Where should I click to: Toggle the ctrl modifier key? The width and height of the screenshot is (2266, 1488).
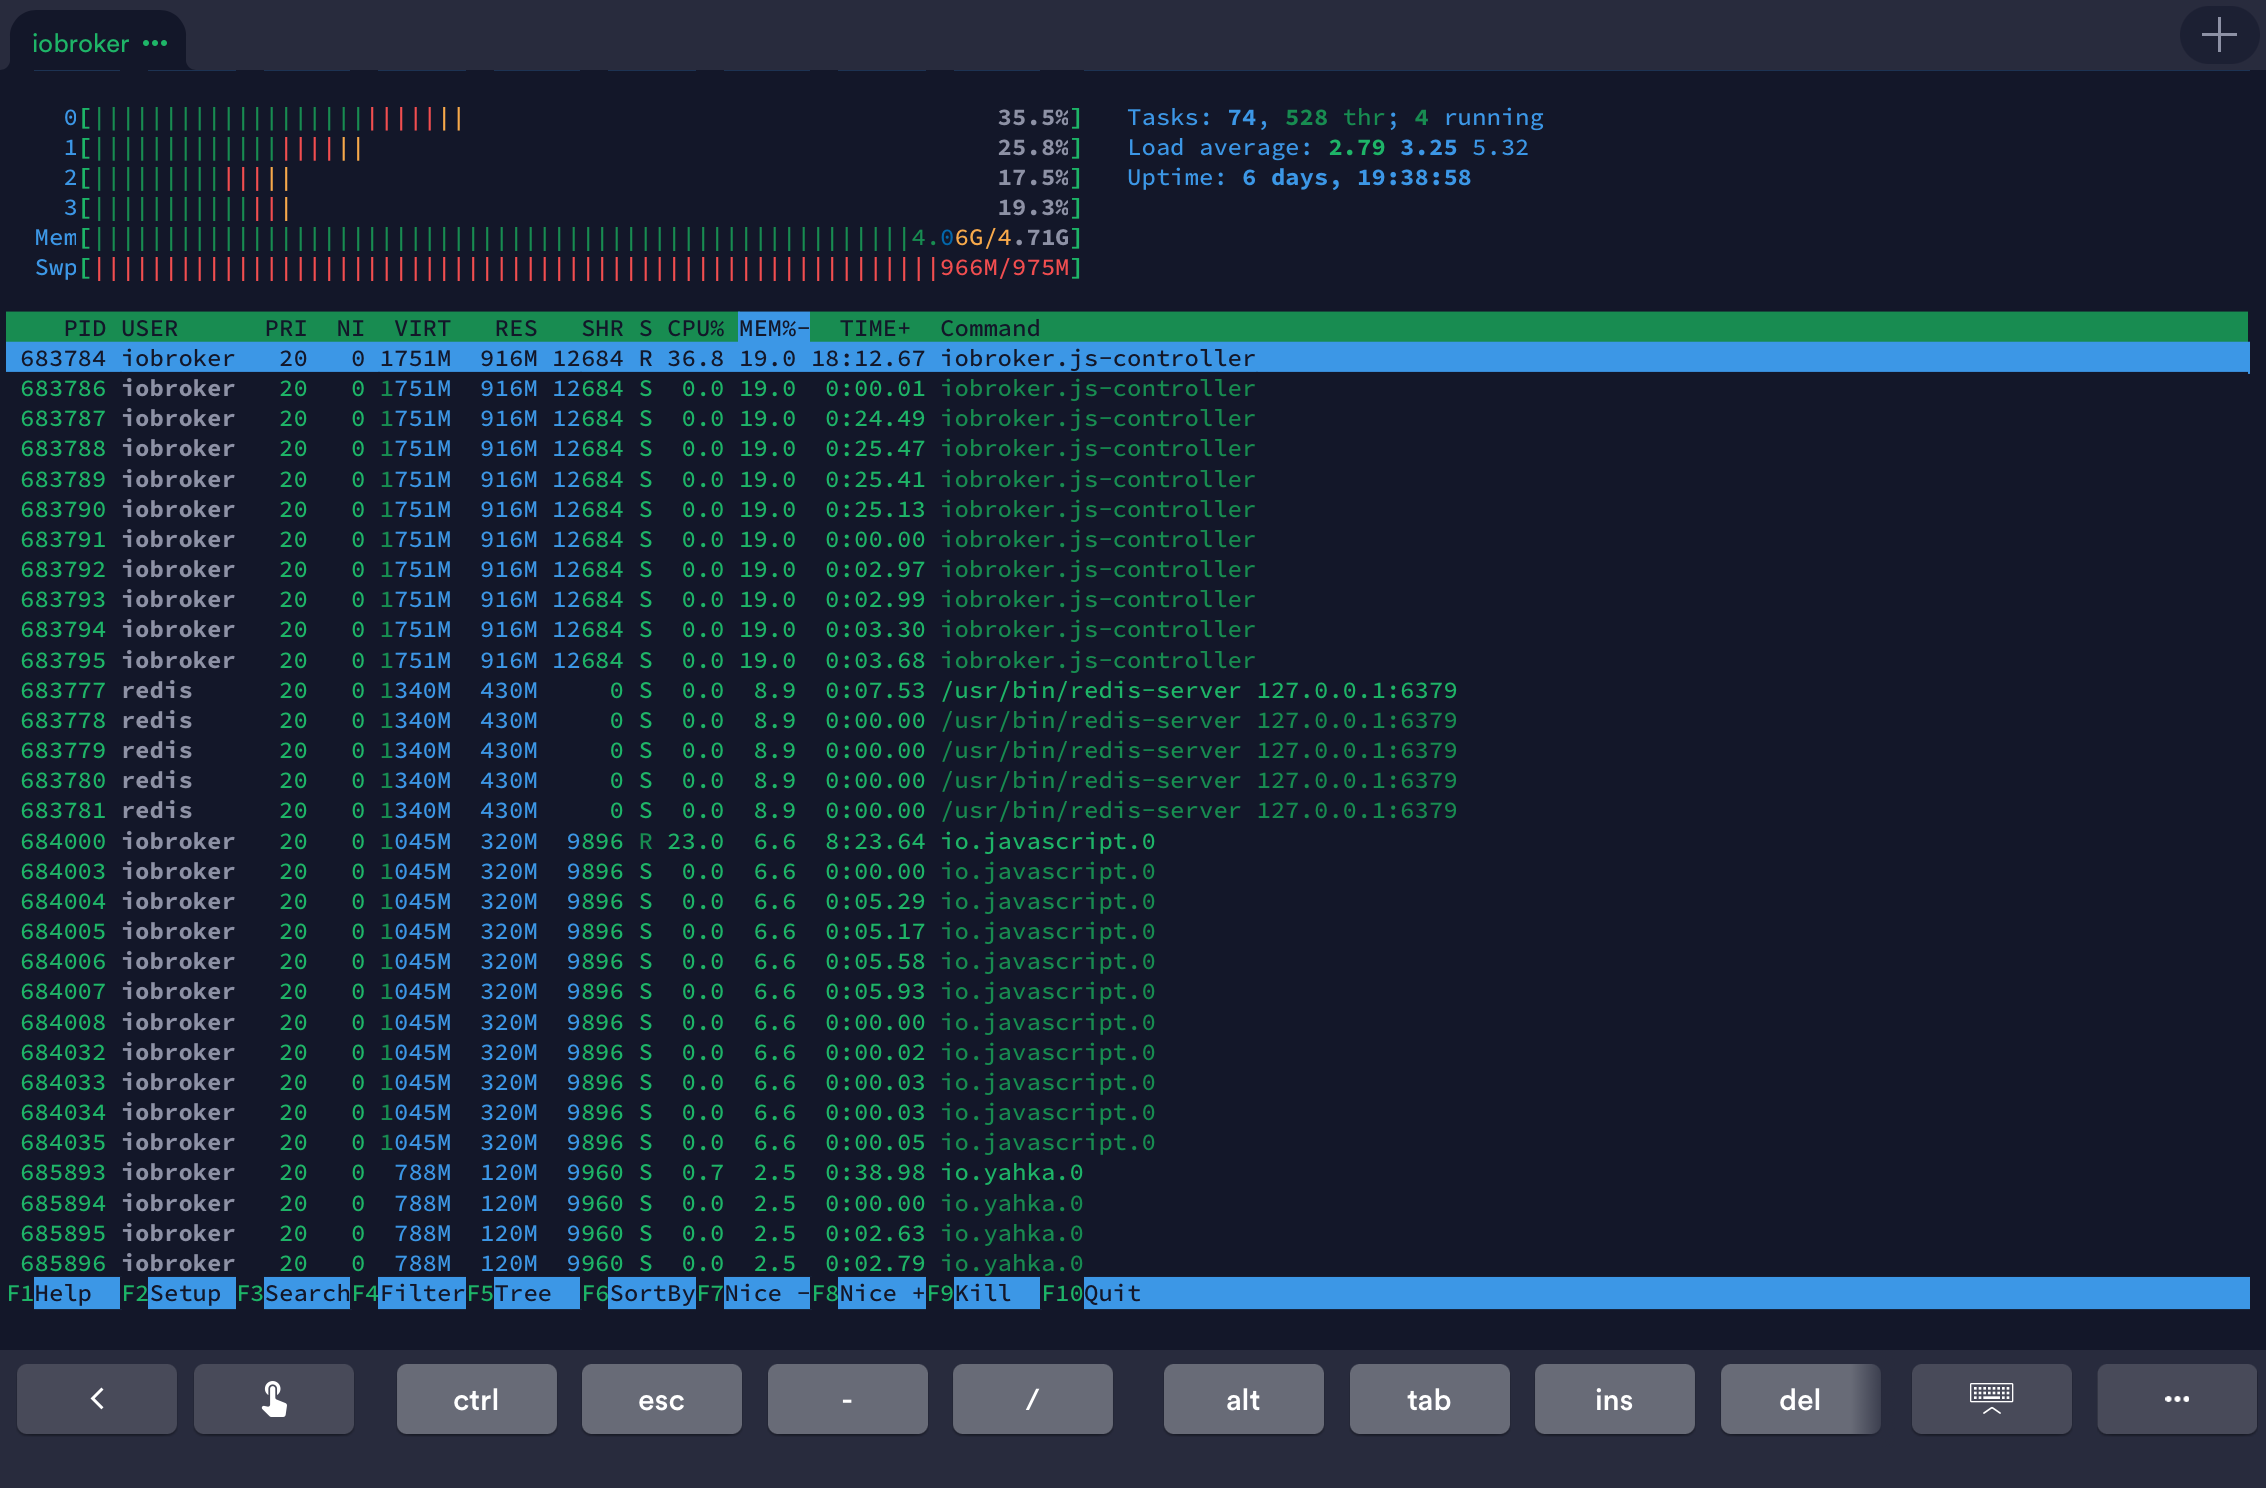coord(476,1399)
